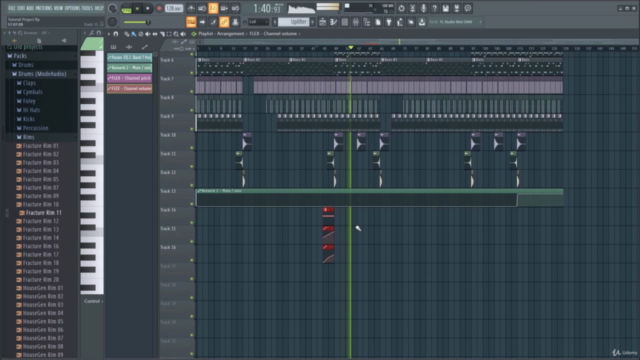Toggle the highlighted typing keyboard to piano button
Screen dimensions: 640x360
click(191, 22)
